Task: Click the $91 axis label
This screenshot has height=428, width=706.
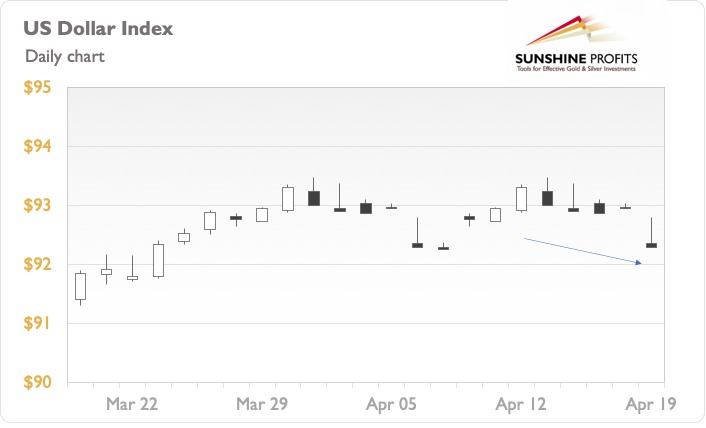Action: [x=37, y=323]
